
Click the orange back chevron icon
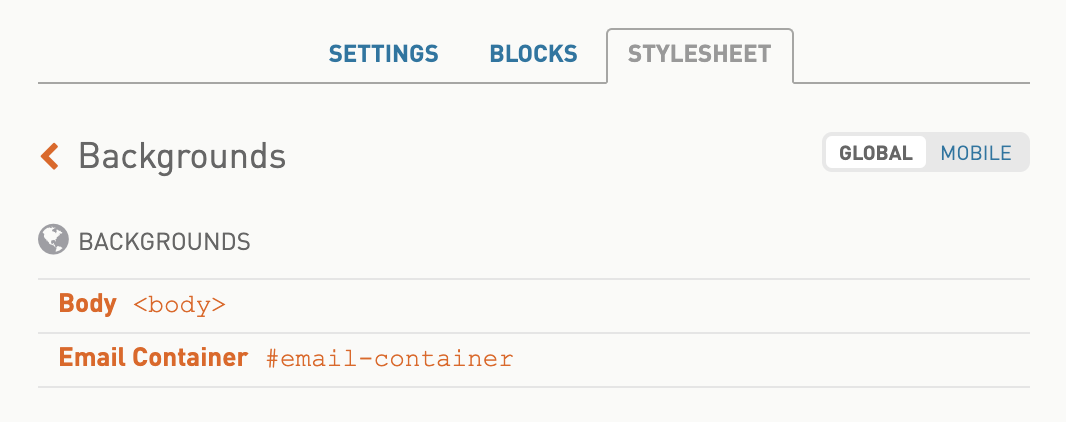[50, 156]
